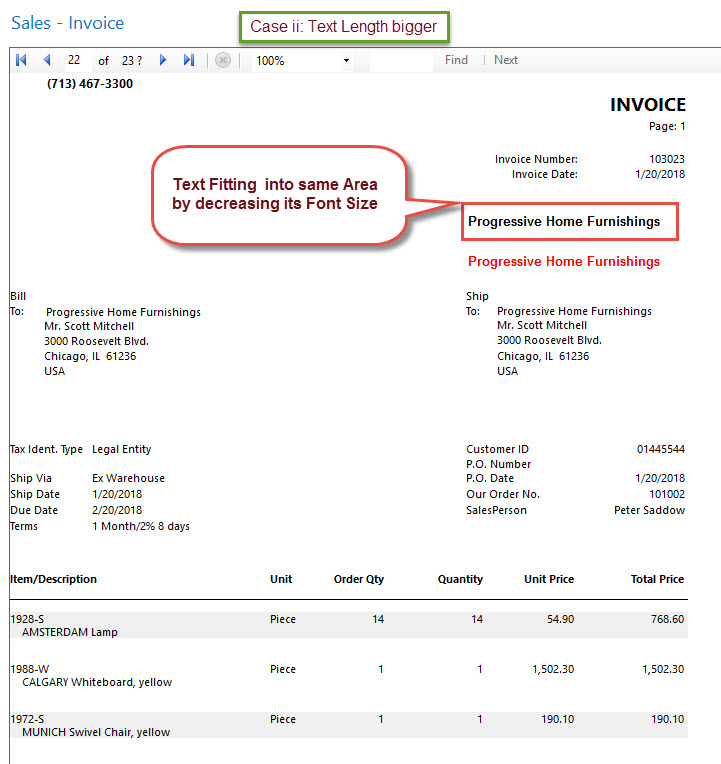This screenshot has height=764, width=721.
Task: Click the INVOICE heading
Action: click(x=647, y=105)
